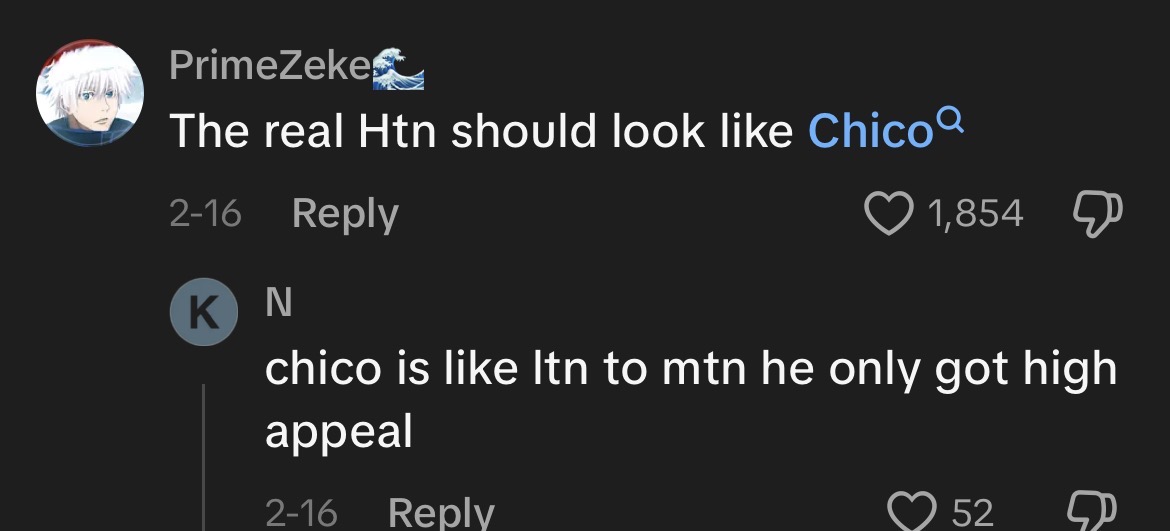The height and width of the screenshot is (531, 1170).
Task: Tap the 1,854 likes count
Action: [x=975, y=215]
